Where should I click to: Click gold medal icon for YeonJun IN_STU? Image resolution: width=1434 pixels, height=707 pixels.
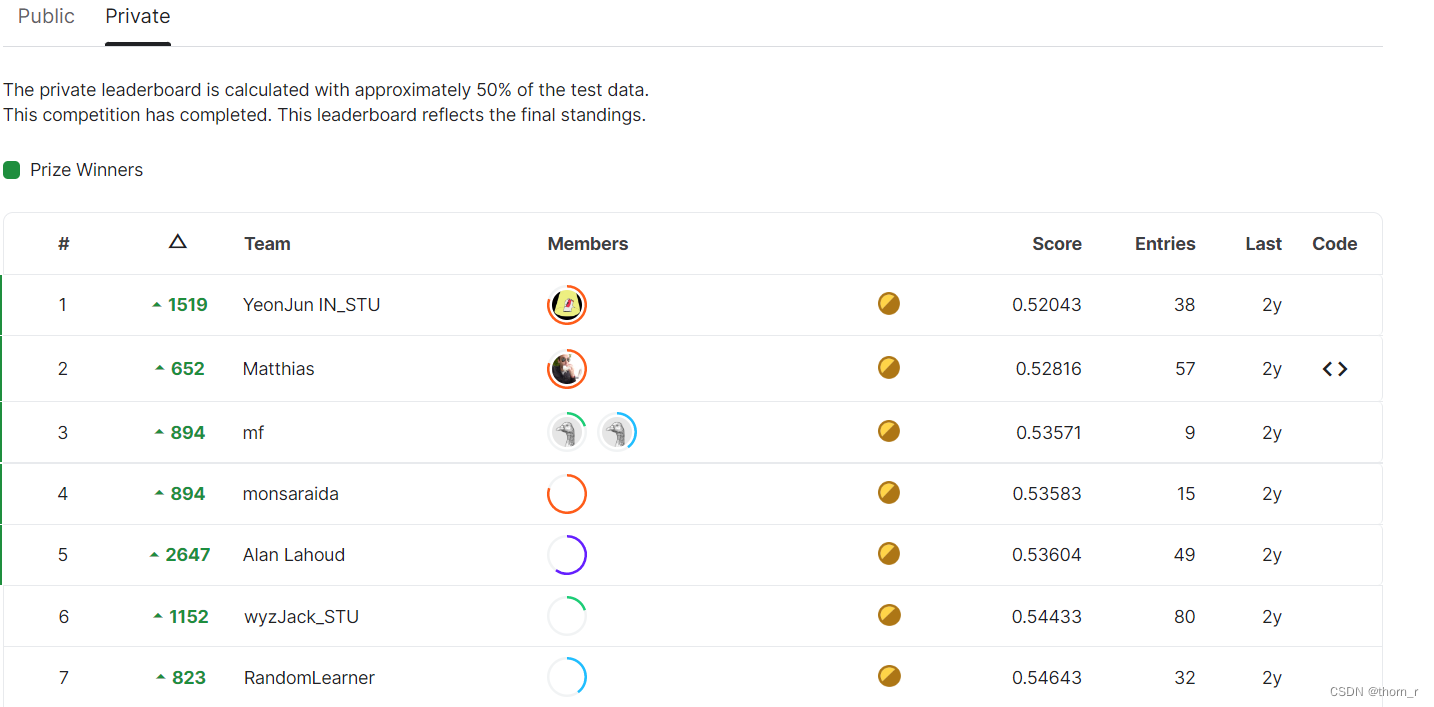[889, 303]
